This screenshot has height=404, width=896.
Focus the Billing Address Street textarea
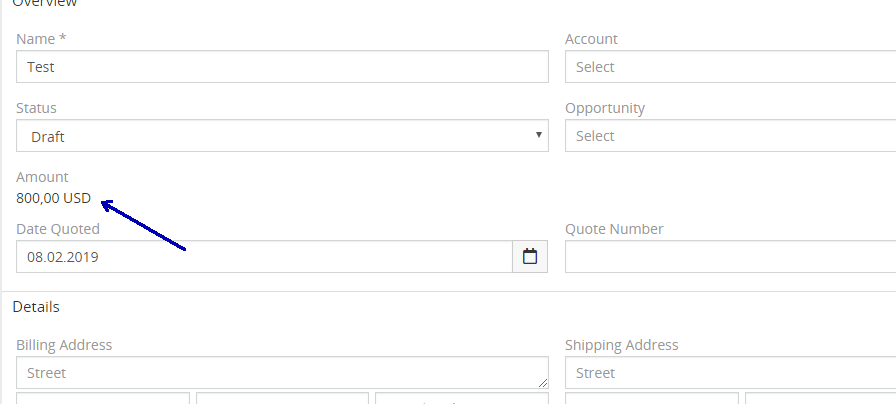282,373
